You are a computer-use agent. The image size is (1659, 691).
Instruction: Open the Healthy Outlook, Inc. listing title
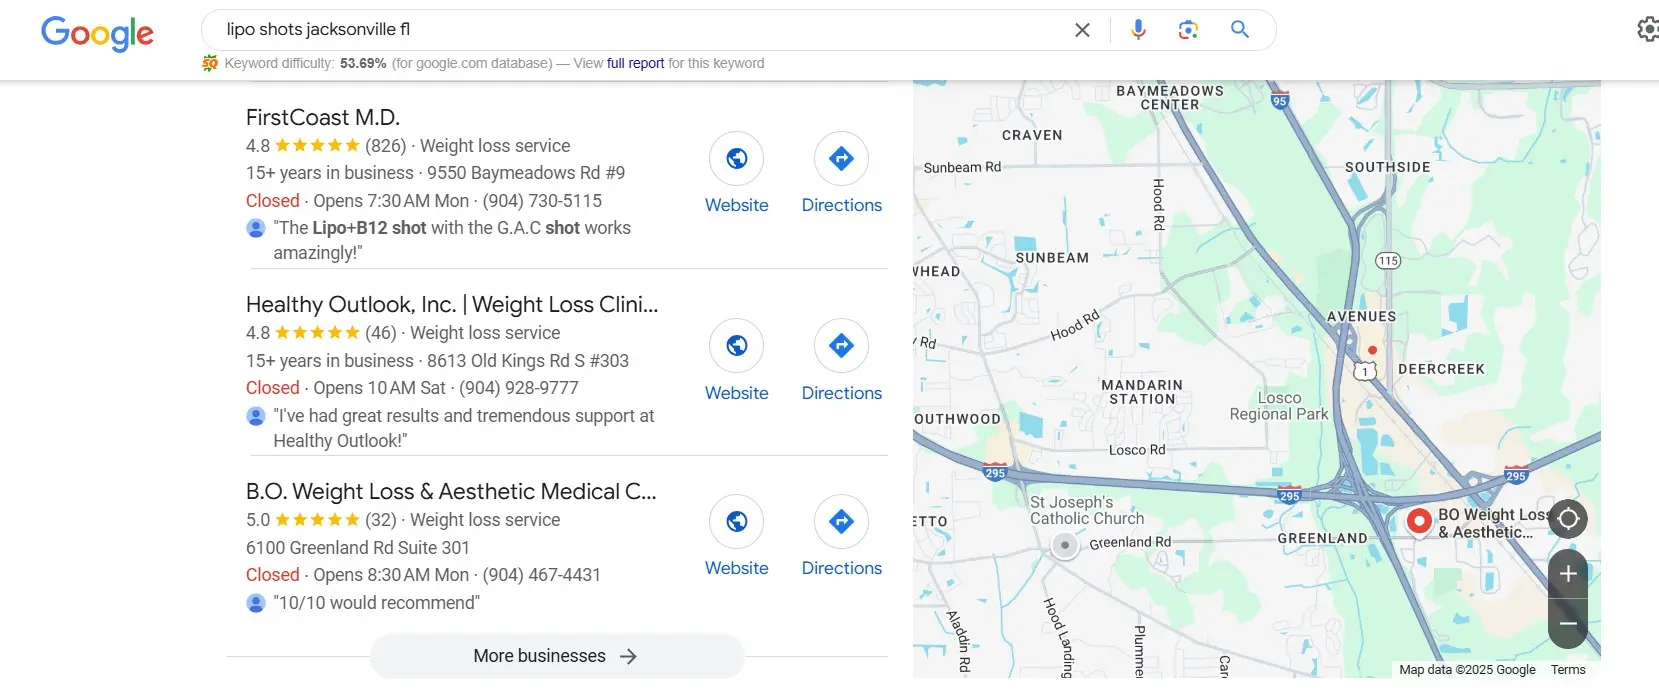(x=452, y=305)
